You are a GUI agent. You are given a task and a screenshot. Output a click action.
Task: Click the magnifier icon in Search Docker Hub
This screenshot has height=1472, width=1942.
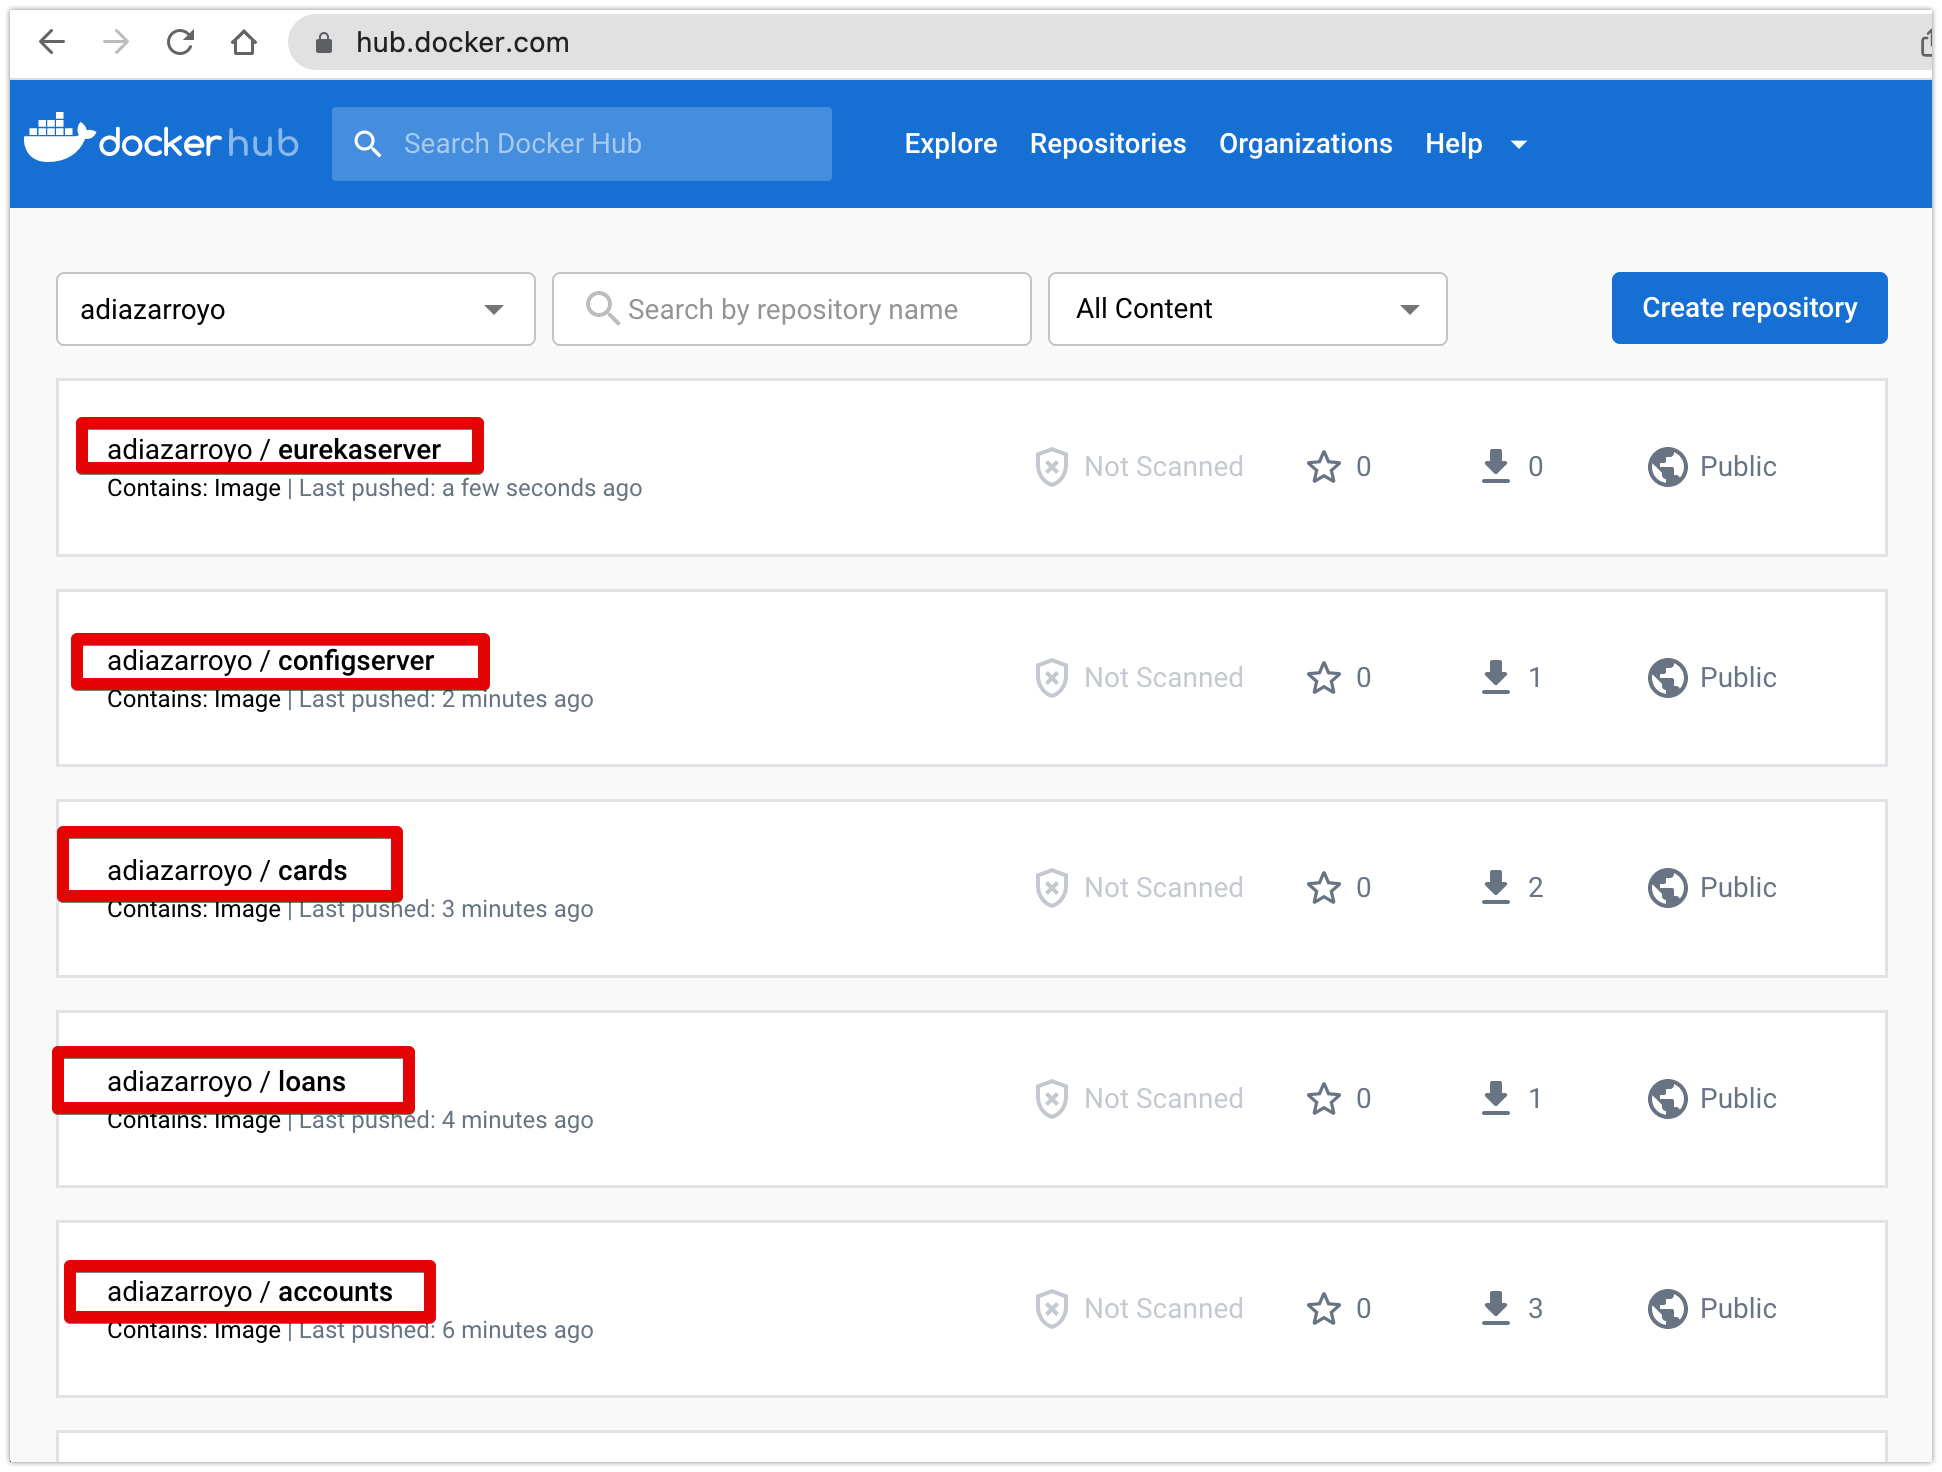tap(367, 144)
